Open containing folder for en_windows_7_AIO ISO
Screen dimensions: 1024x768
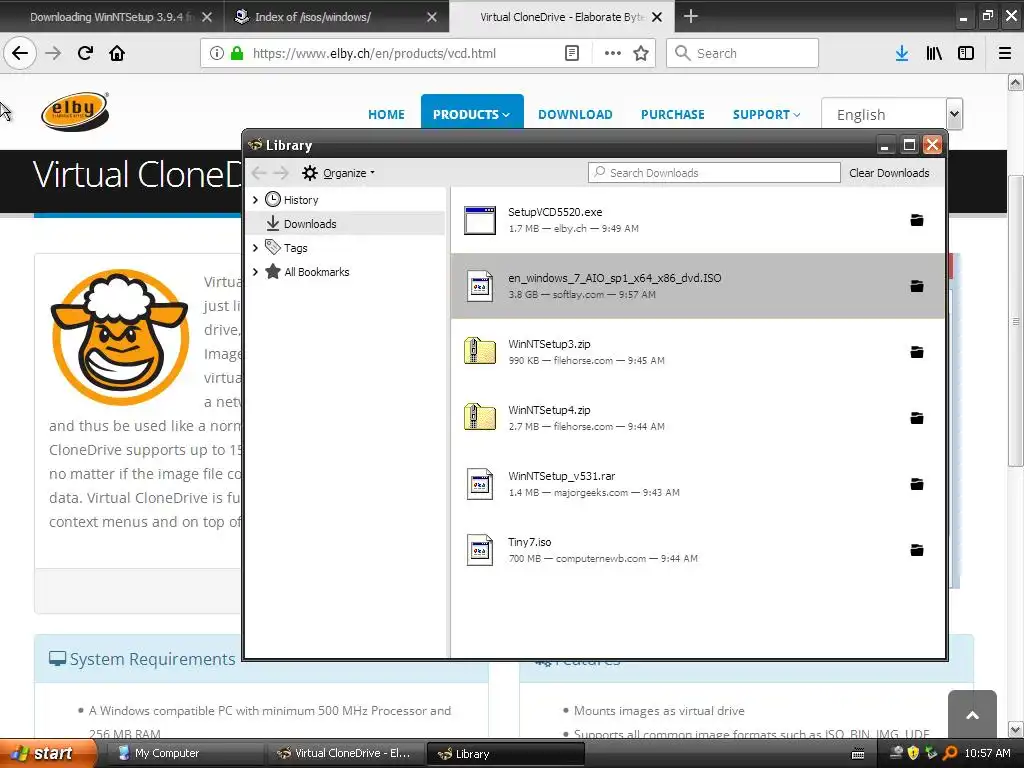tap(917, 286)
